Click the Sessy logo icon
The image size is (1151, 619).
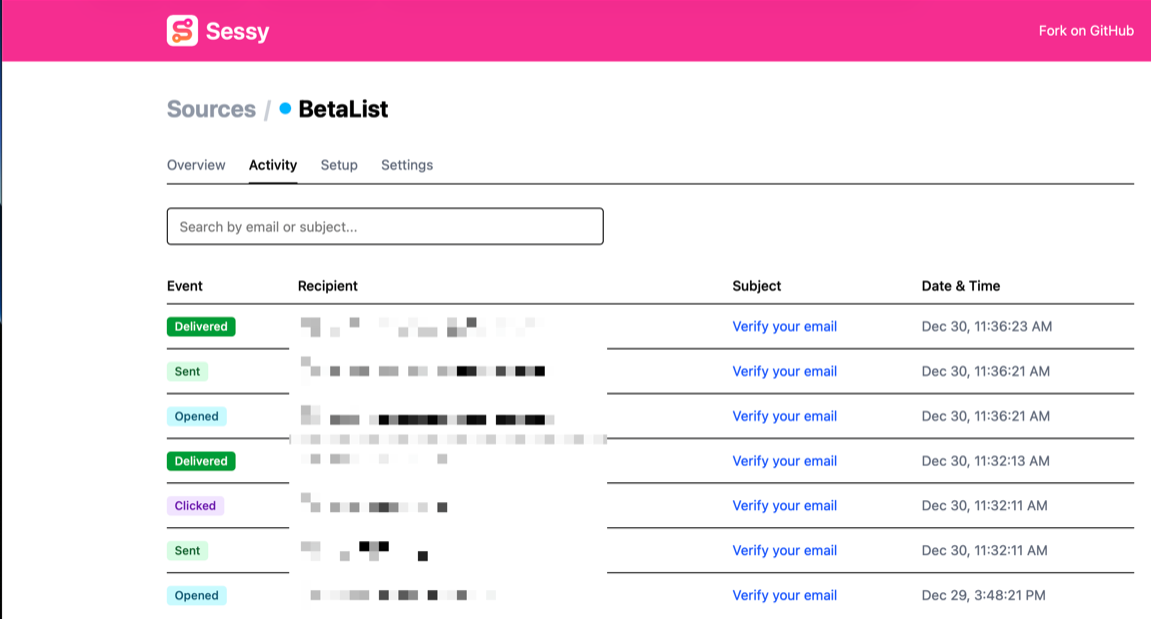click(182, 31)
